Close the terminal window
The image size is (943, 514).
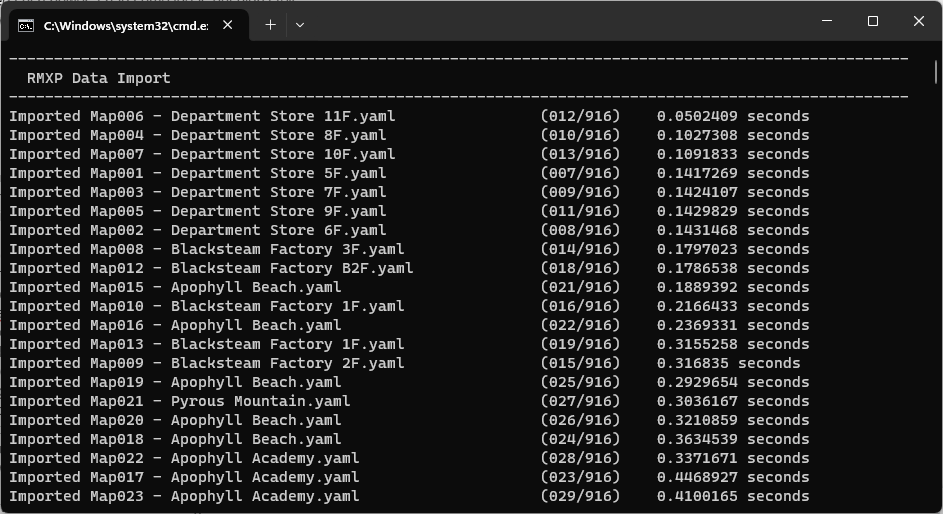pos(918,21)
